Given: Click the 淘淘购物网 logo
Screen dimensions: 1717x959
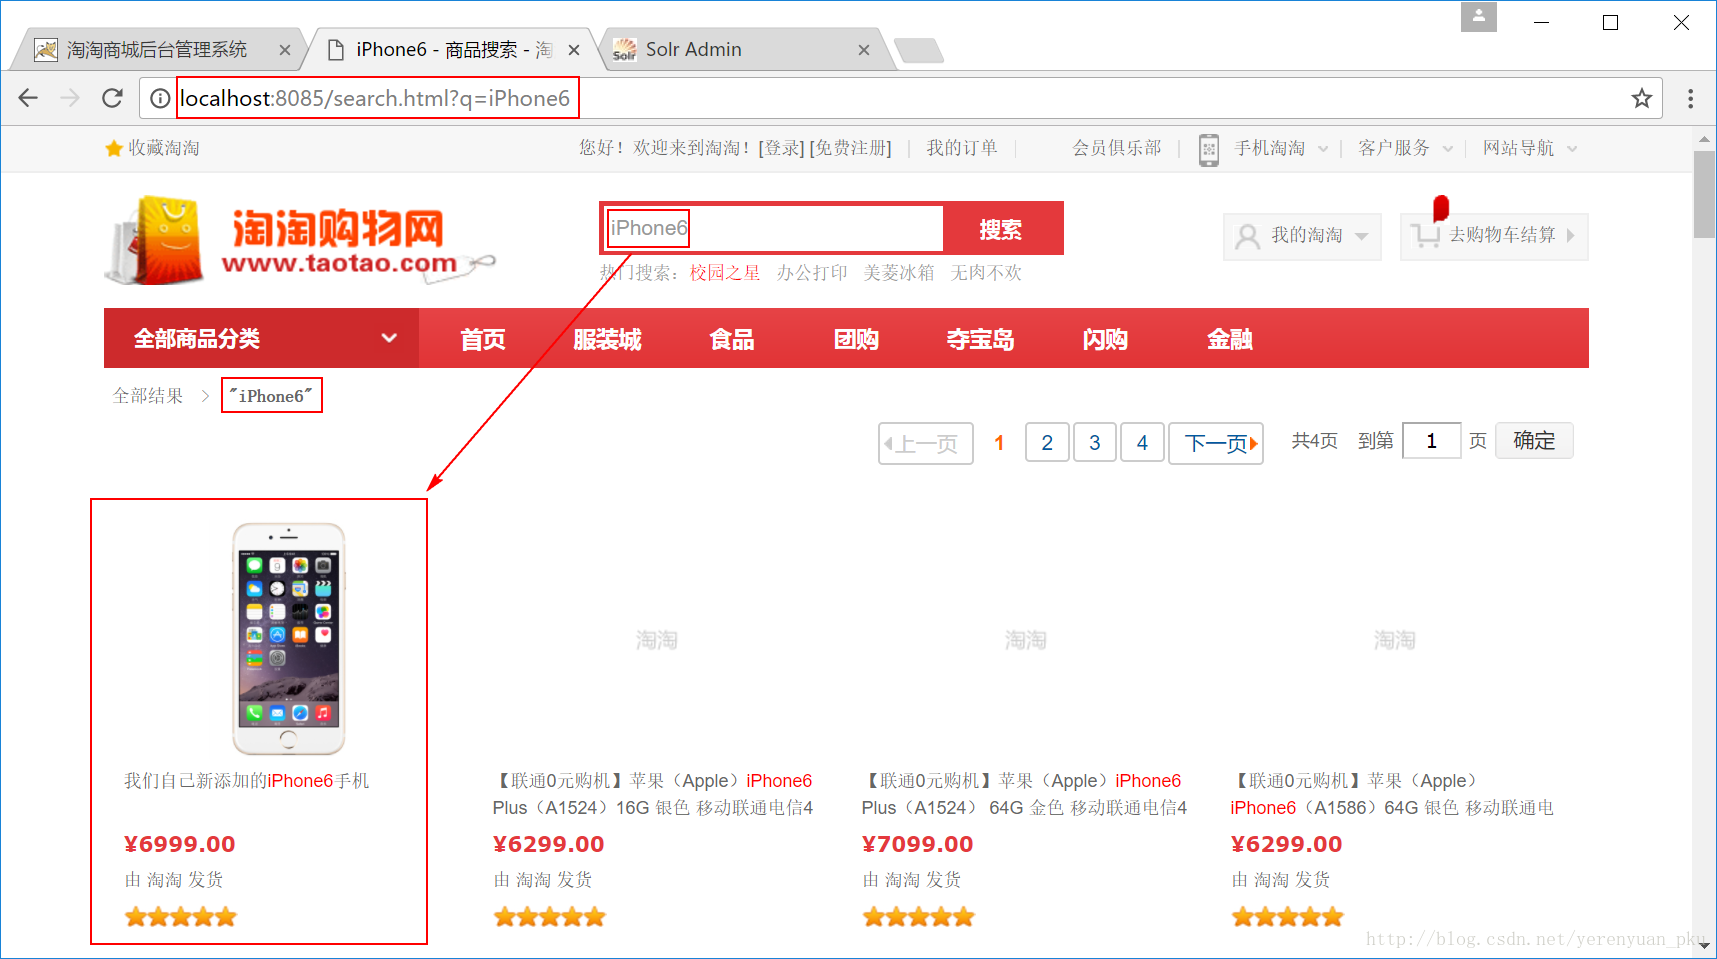Looking at the screenshot, I should 300,240.
